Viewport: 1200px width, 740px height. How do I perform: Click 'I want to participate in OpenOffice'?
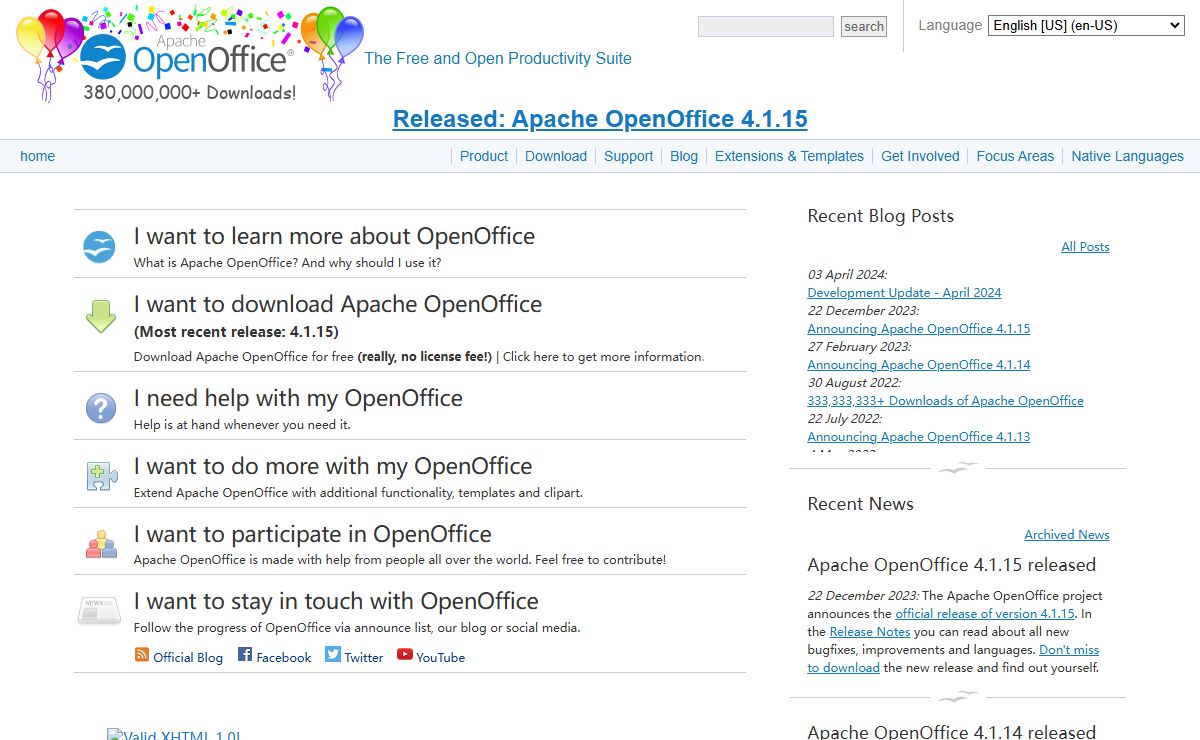[313, 534]
